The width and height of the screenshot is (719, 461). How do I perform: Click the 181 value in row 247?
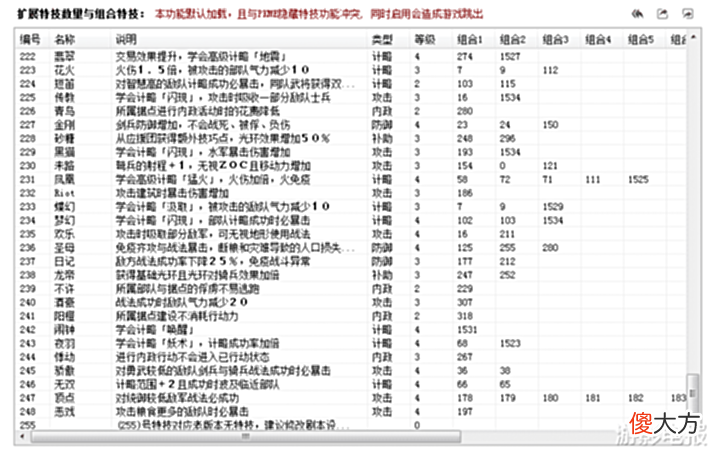pyautogui.click(x=592, y=398)
